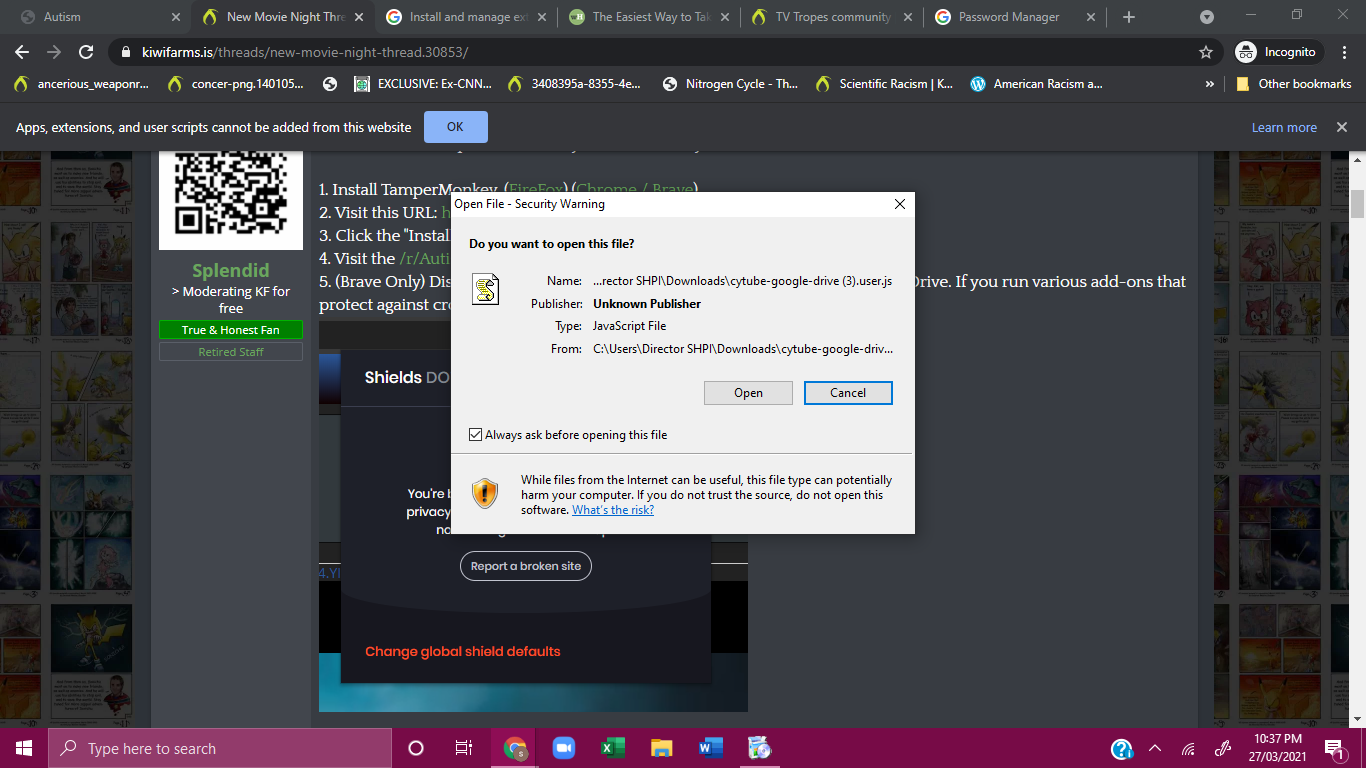Click the browser forward arrow
This screenshot has height=768, width=1366.
(54, 52)
